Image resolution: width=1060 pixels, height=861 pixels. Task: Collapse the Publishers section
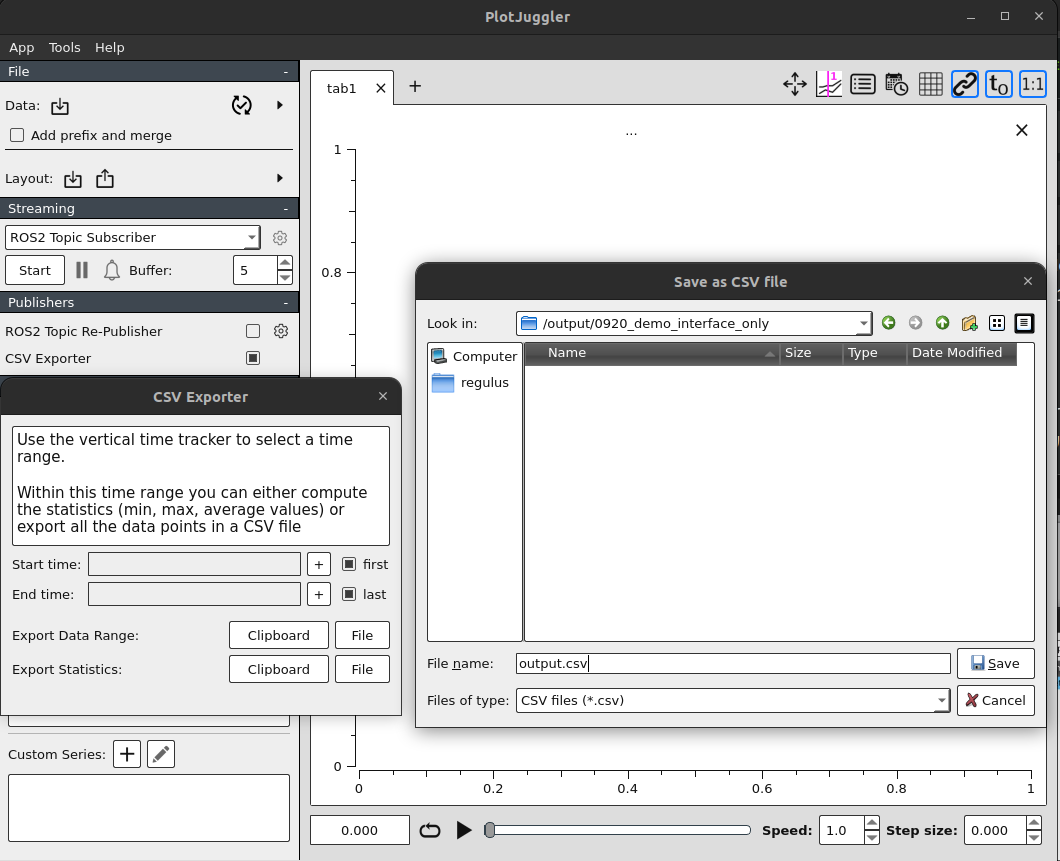tap(285, 303)
